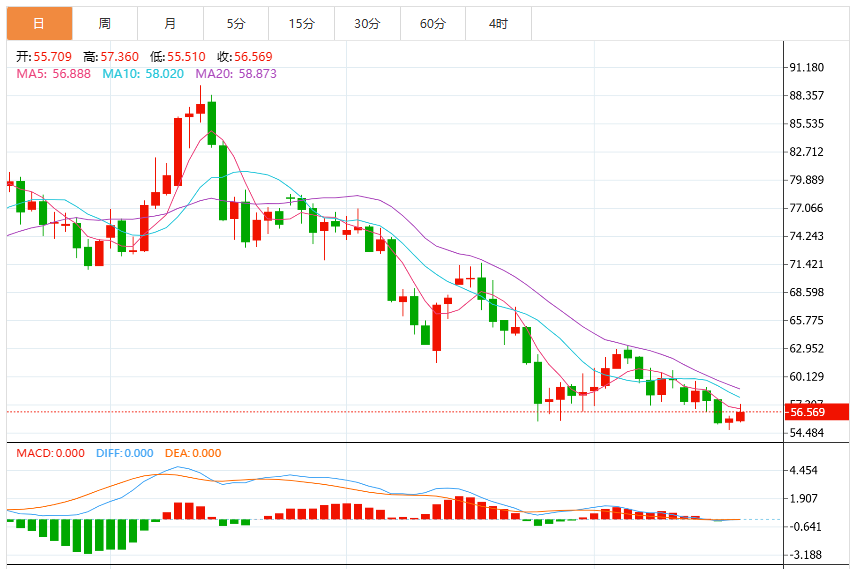Switch to the 4时 chart tab
Screen dimensions: 854x569
(498, 23)
